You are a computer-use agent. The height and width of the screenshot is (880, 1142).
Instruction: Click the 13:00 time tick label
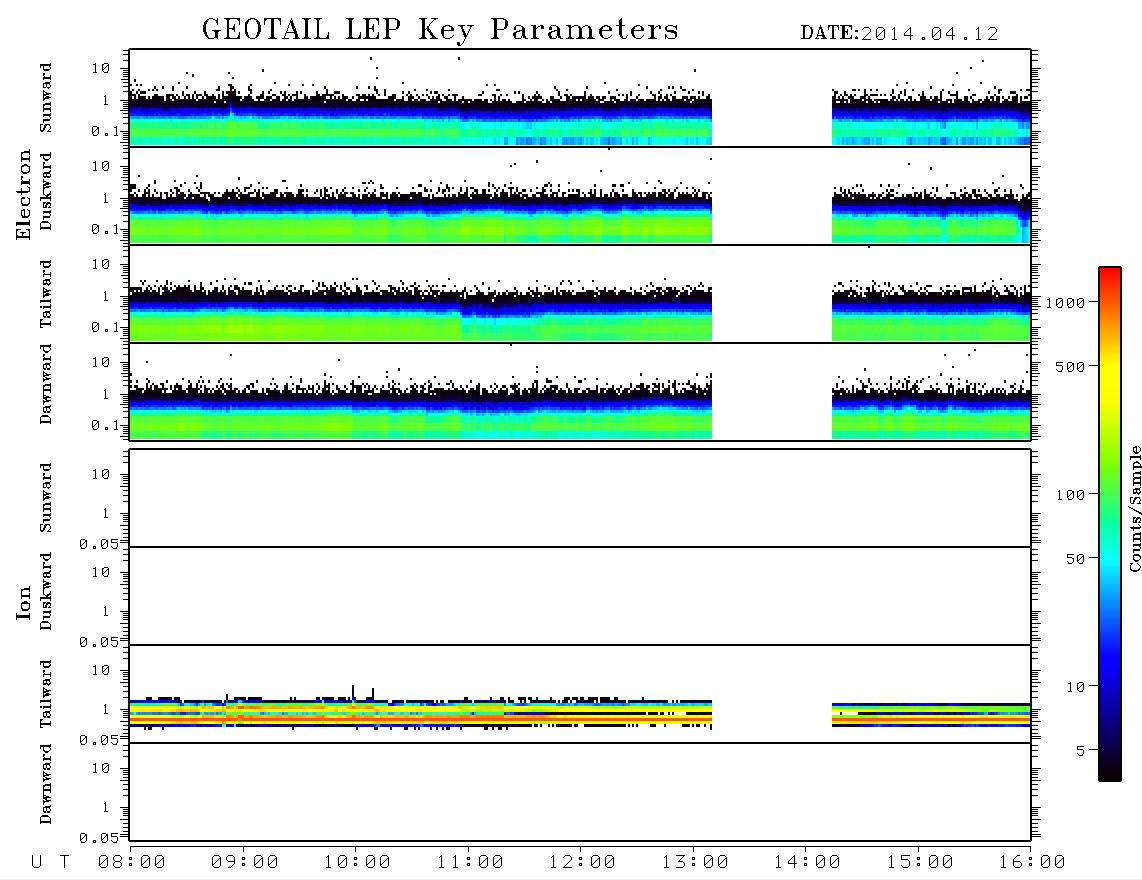pyautogui.click(x=695, y=863)
